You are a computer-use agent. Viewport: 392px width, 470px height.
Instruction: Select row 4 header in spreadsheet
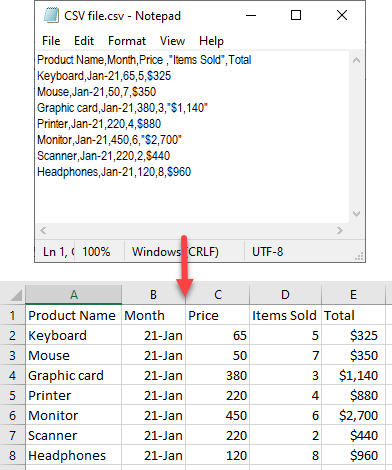tap(12, 375)
